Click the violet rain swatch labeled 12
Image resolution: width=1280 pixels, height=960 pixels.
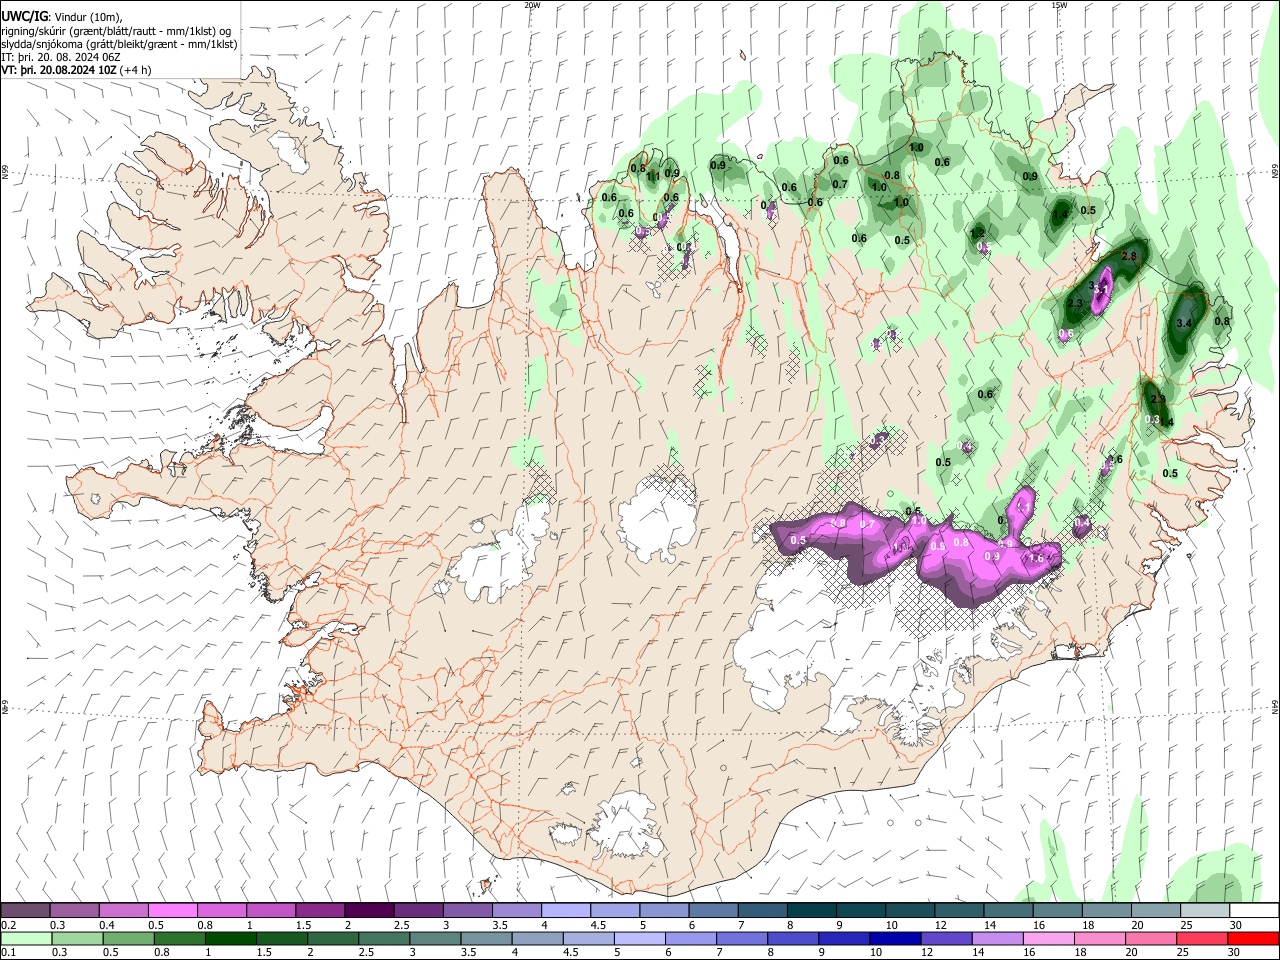(946, 938)
